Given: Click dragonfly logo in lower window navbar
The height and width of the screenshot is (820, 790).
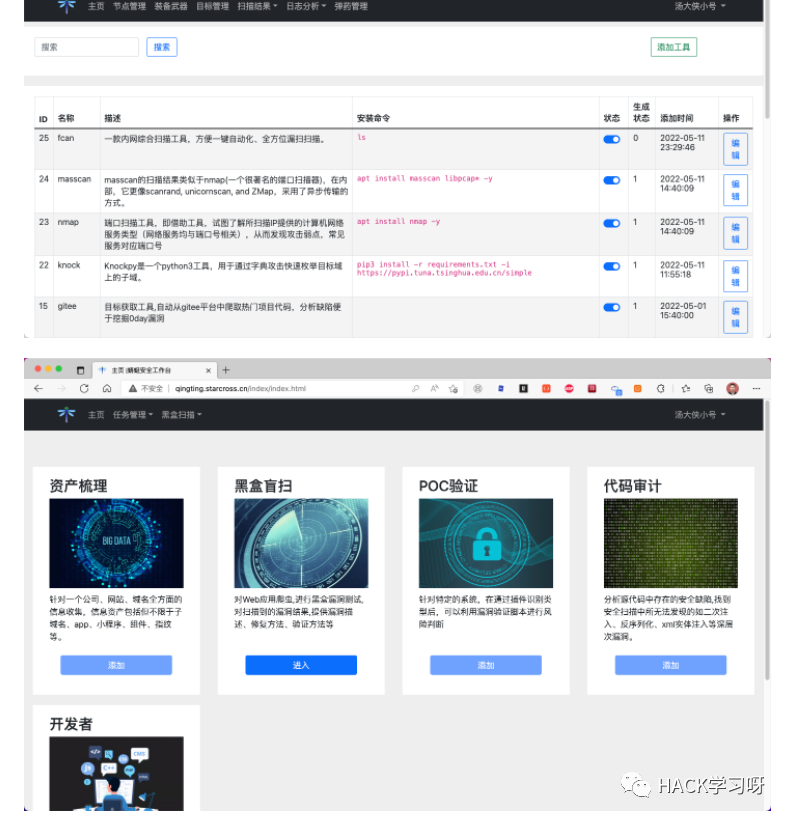Looking at the screenshot, I should (x=66, y=414).
